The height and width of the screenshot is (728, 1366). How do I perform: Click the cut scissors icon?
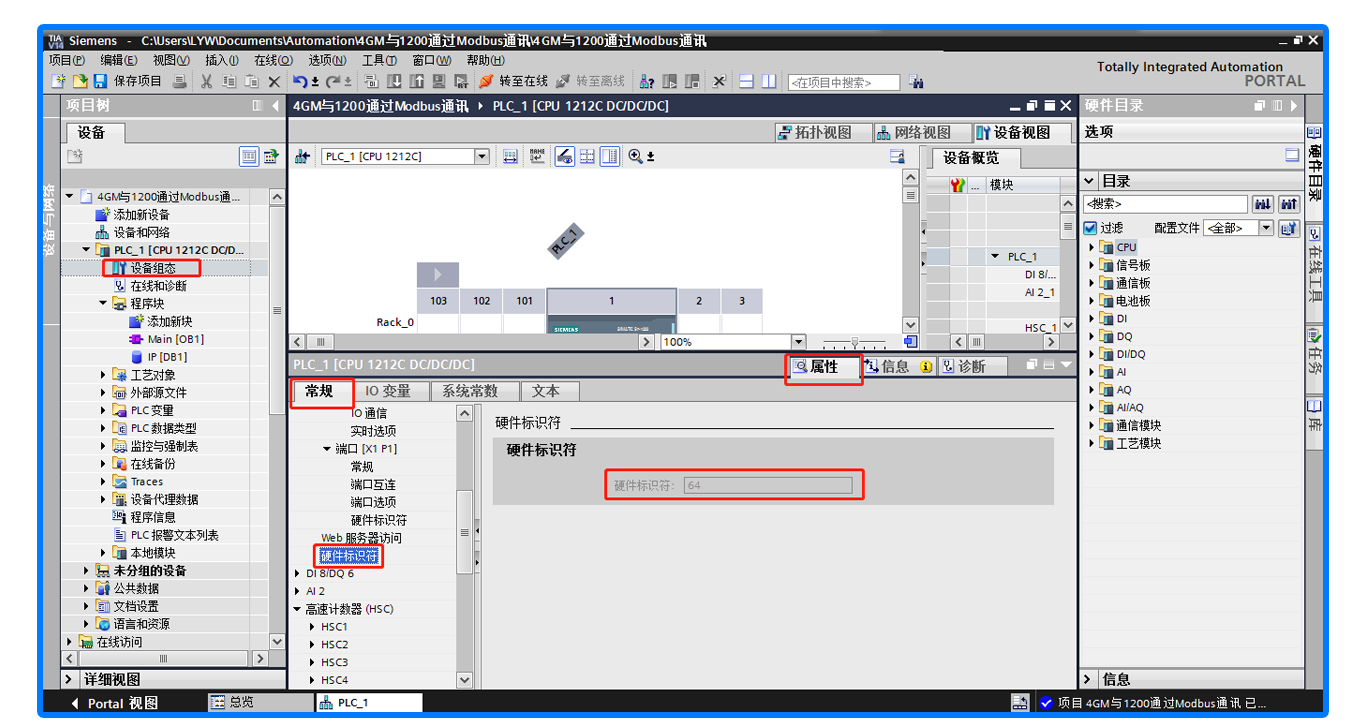[207, 81]
